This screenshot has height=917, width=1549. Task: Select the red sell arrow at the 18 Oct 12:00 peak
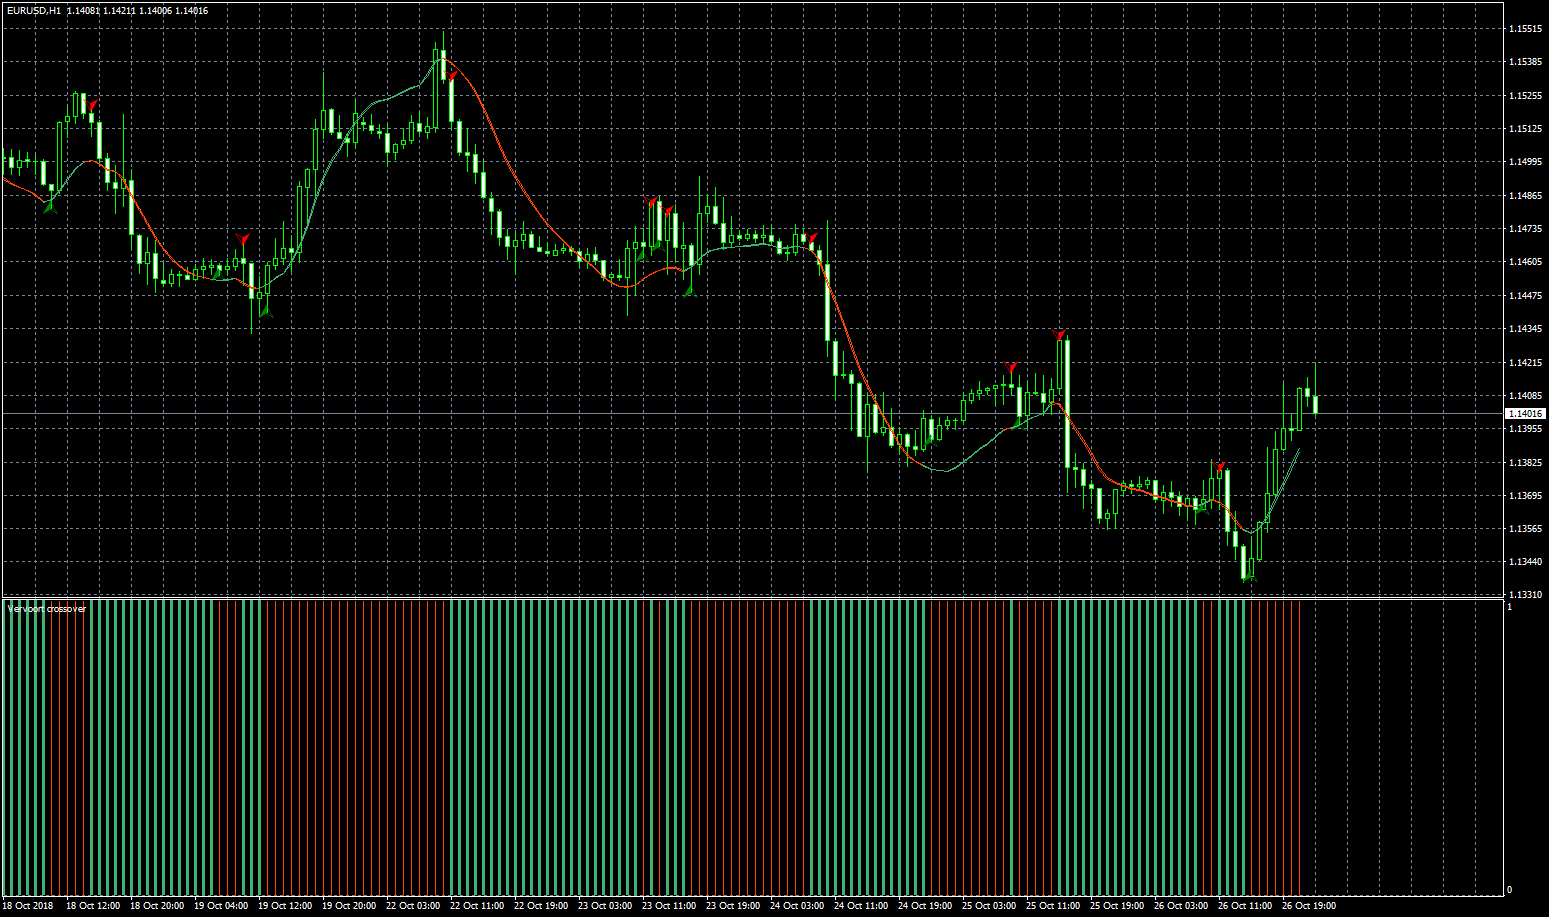tap(92, 105)
